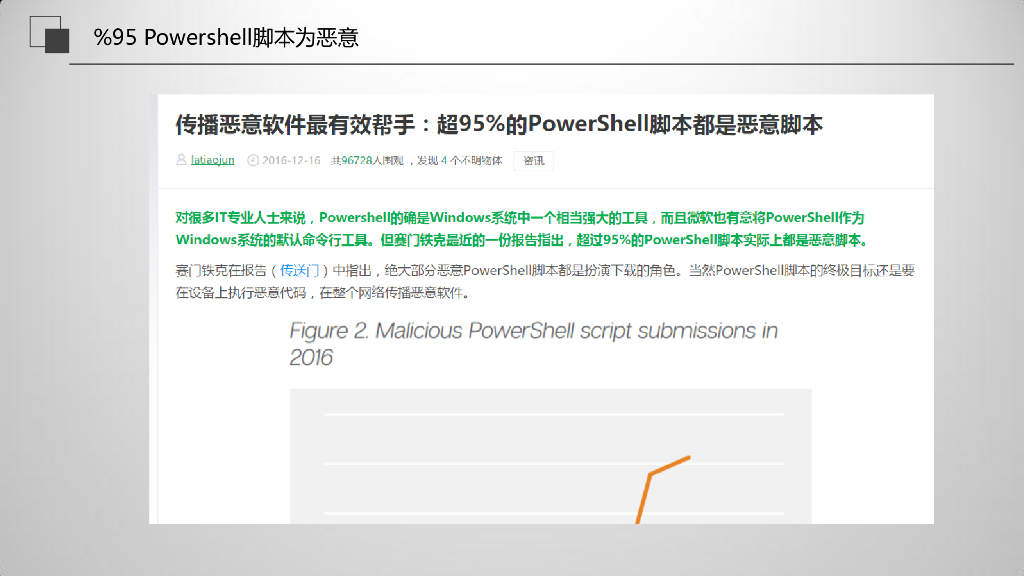Click the green summary paragraph starting 对很多IT专业人士来说
This screenshot has height=576, width=1024.
tap(523, 229)
